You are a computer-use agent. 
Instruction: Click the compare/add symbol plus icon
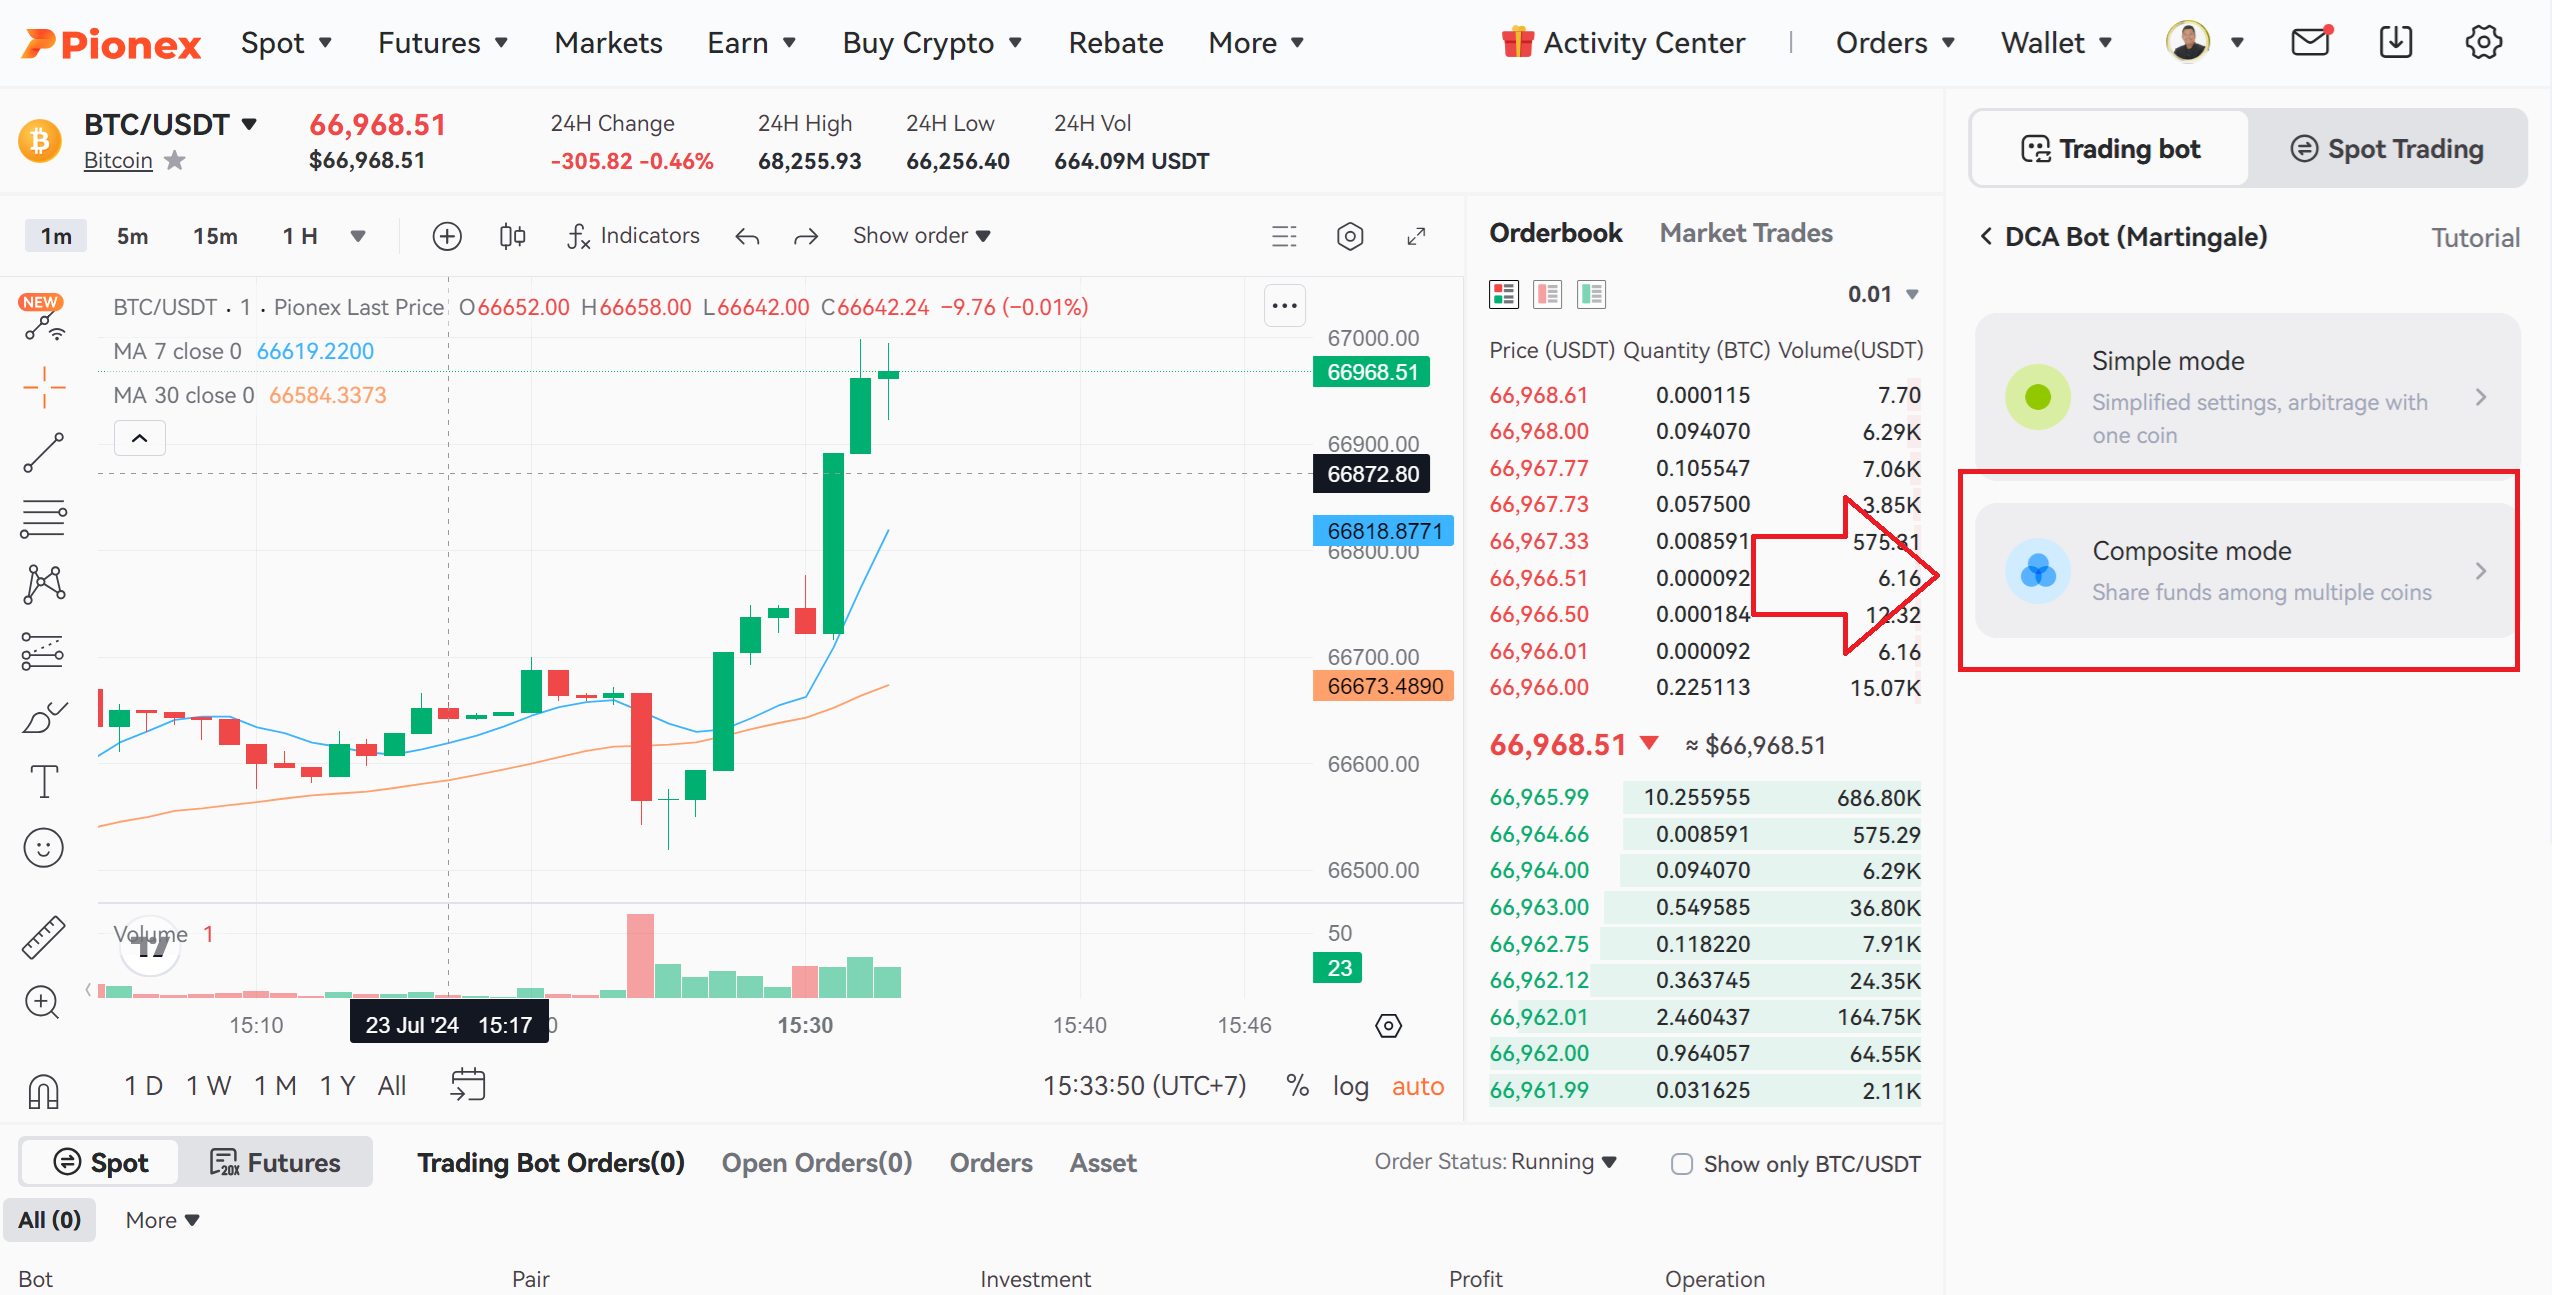(447, 236)
